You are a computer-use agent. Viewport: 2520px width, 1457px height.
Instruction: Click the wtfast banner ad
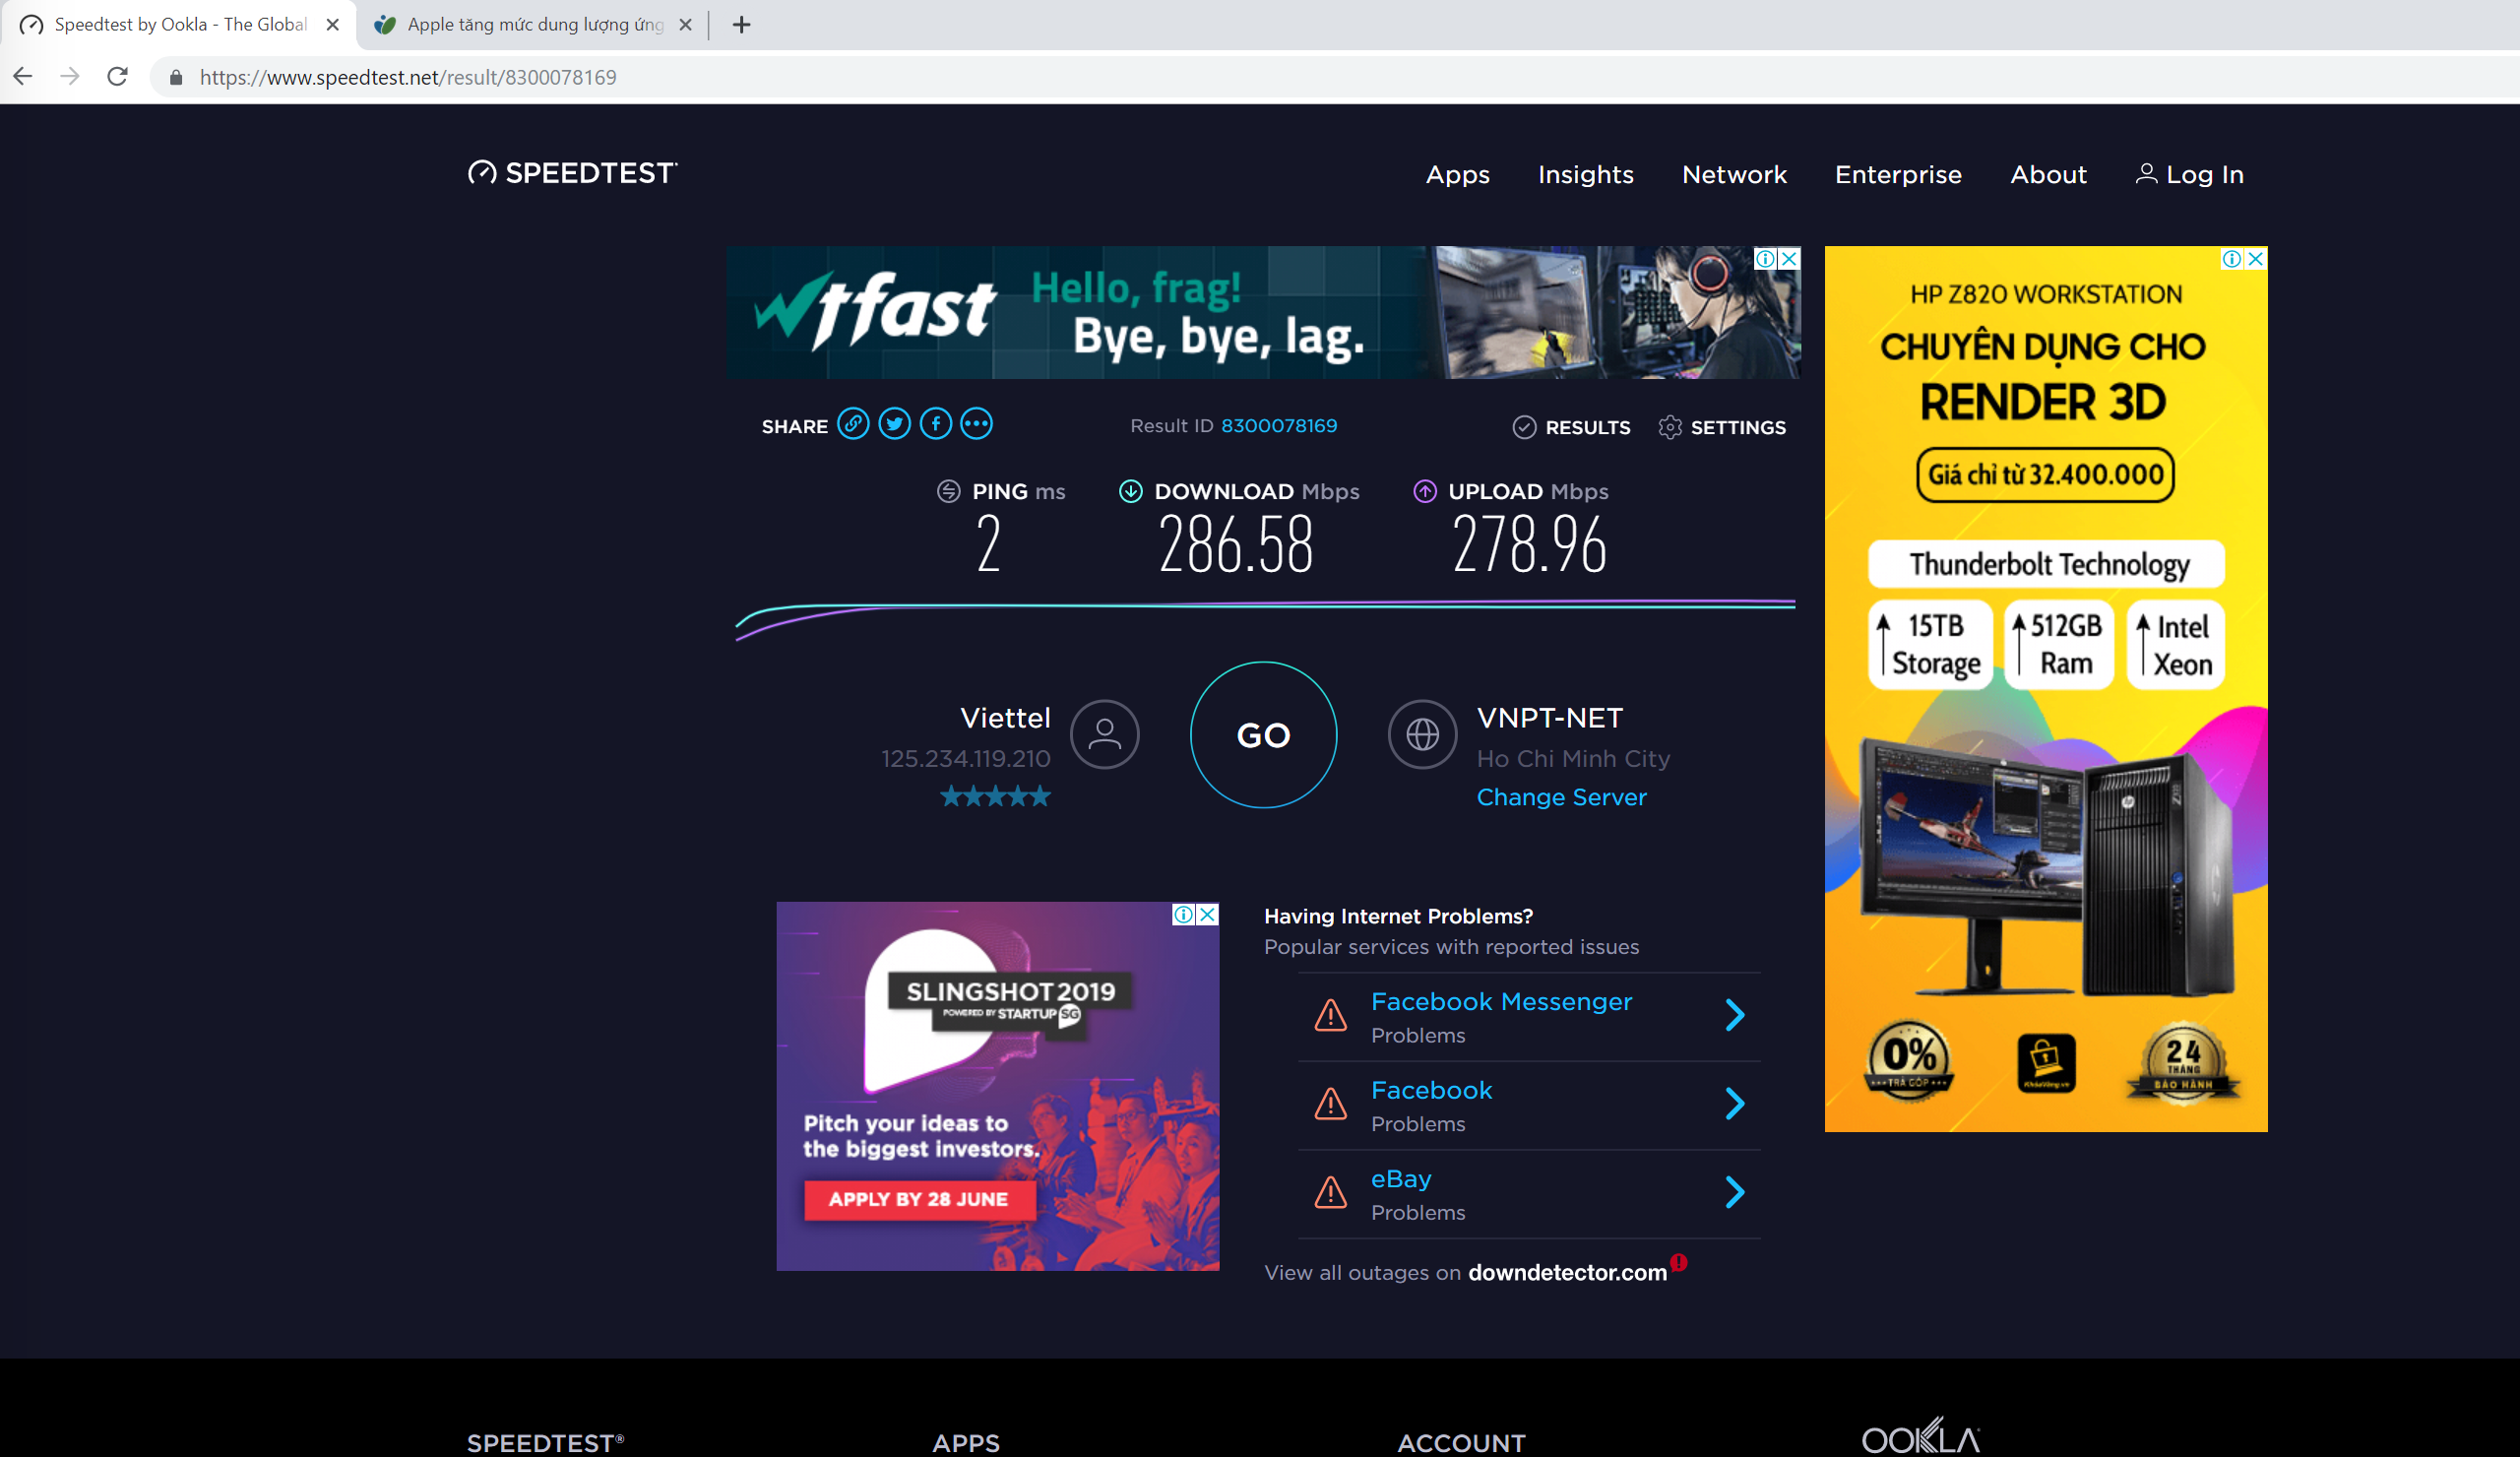coord(1262,313)
